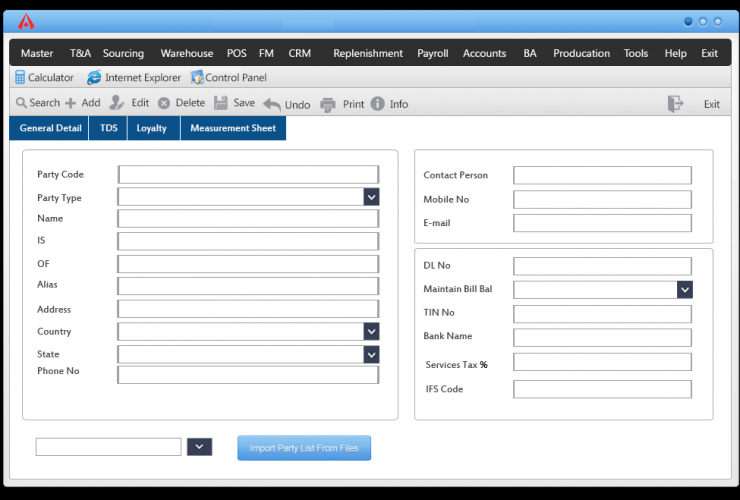Open the Sourcing menu
The height and width of the screenshot is (500, 740).
pyautogui.click(x=123, y=53)
